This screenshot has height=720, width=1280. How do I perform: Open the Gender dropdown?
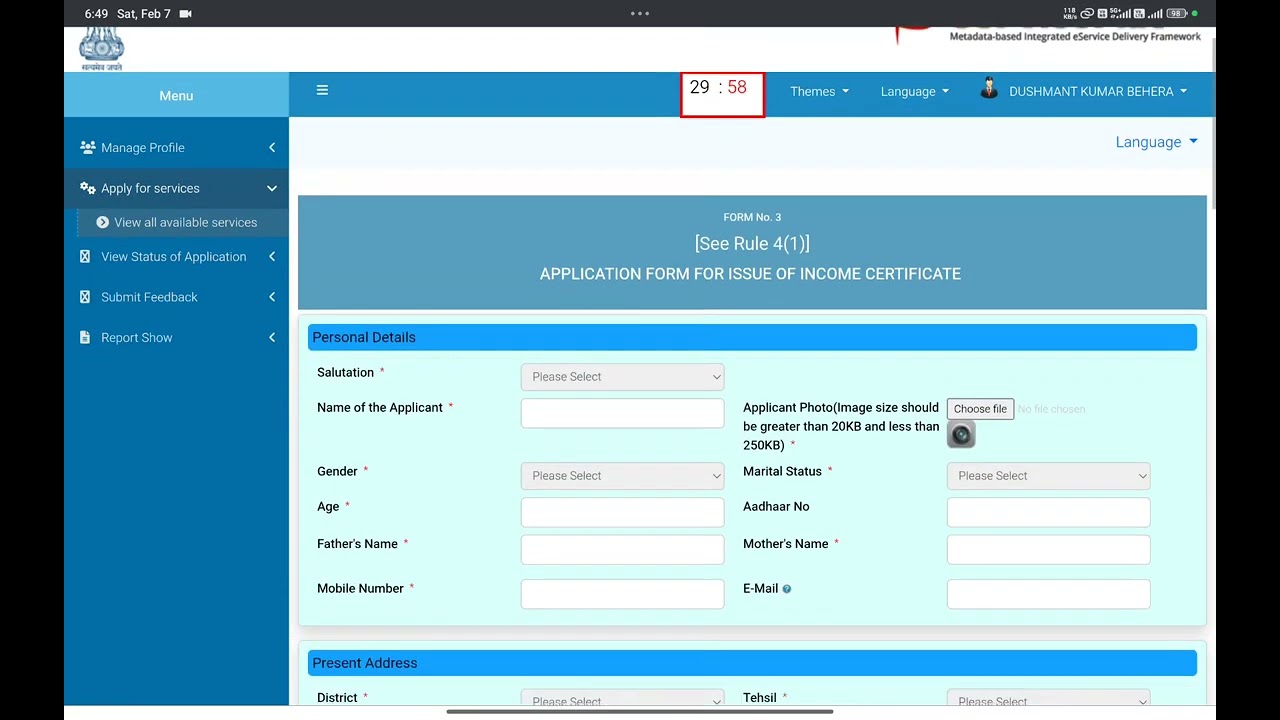(x=622, y=476)
